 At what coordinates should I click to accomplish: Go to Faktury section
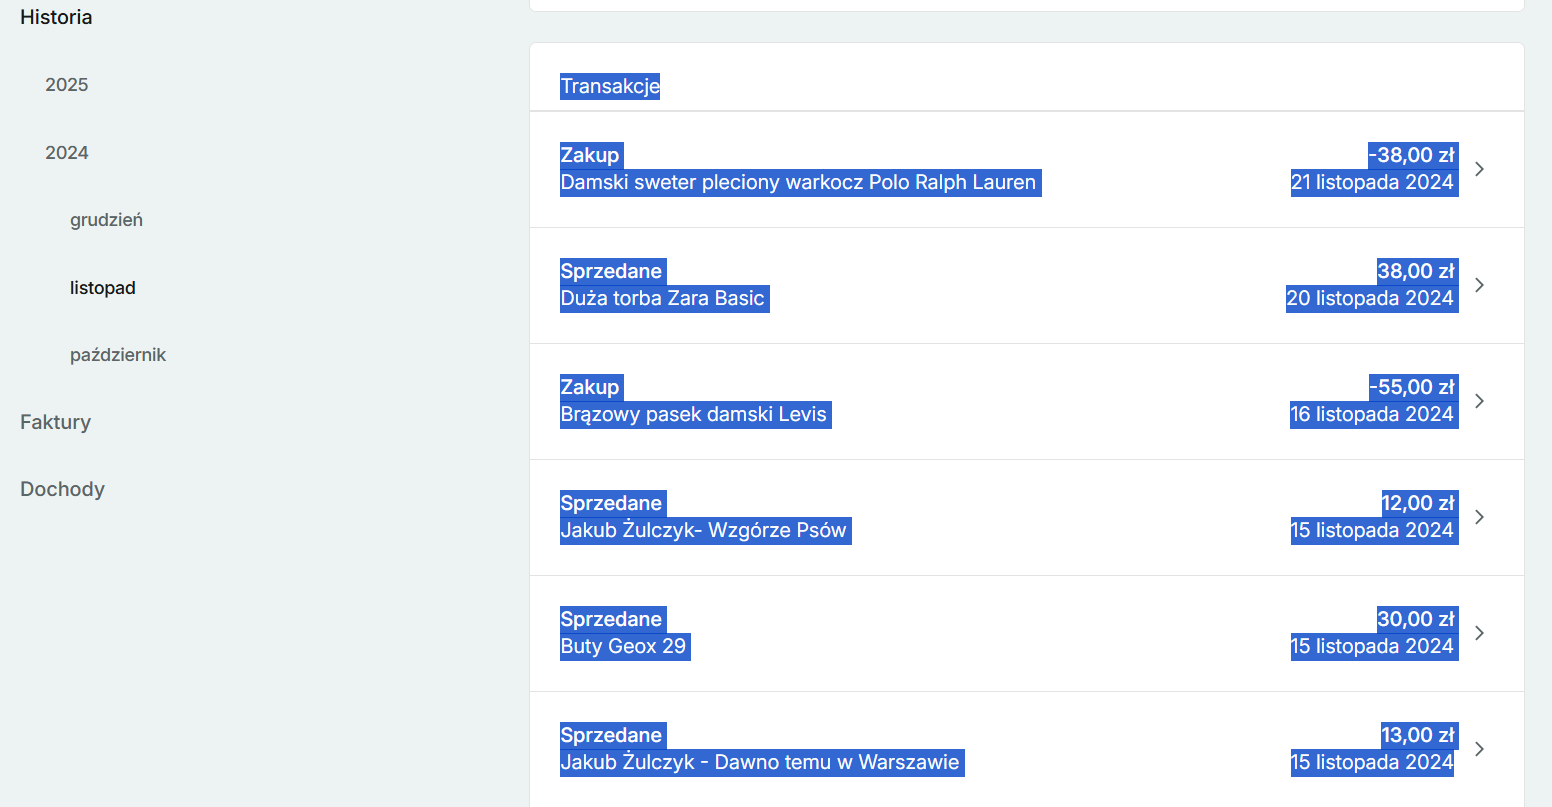(x=55, y=422)
